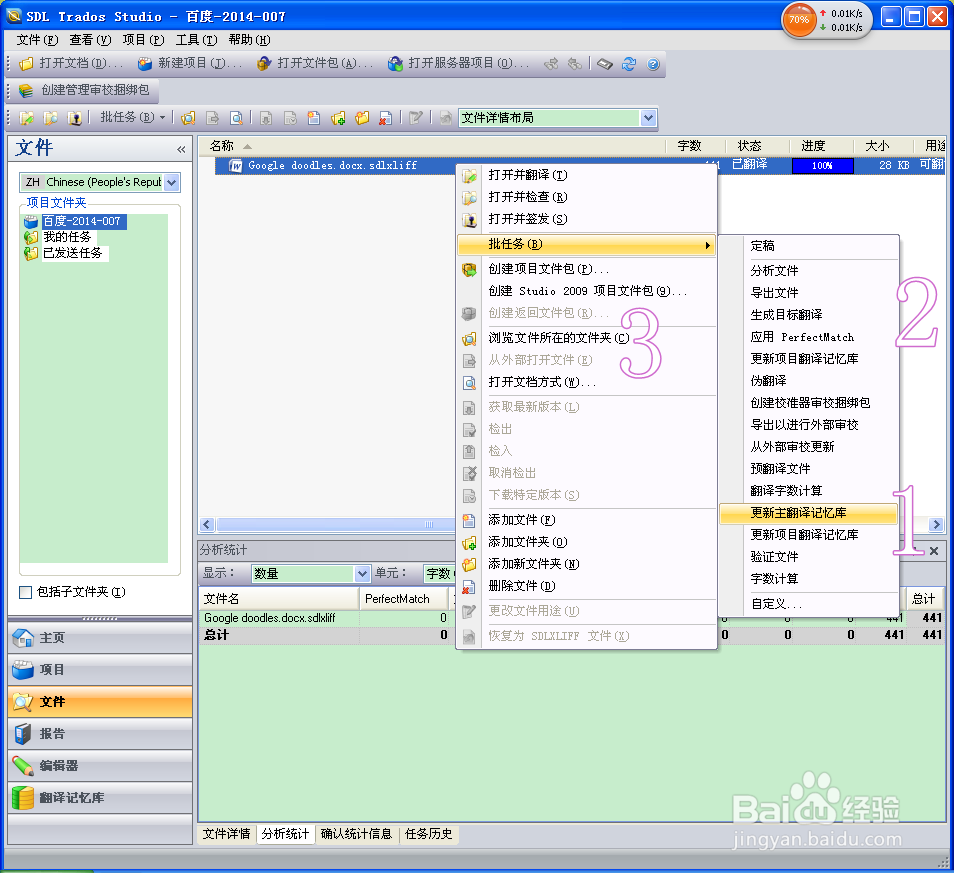The height and width of the screenshot is (873, 954).
Task: Click the file list scrollbar right arrow
Action: [x=936, y=524]
